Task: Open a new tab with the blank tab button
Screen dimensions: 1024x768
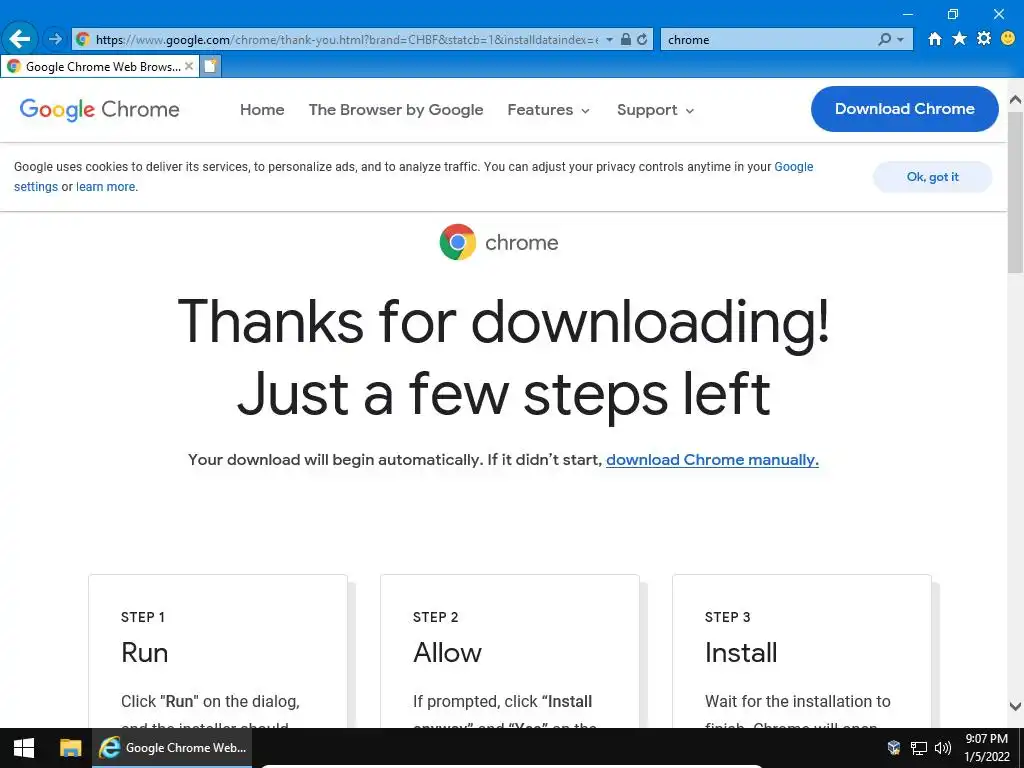Action: (x=210, y=66)
